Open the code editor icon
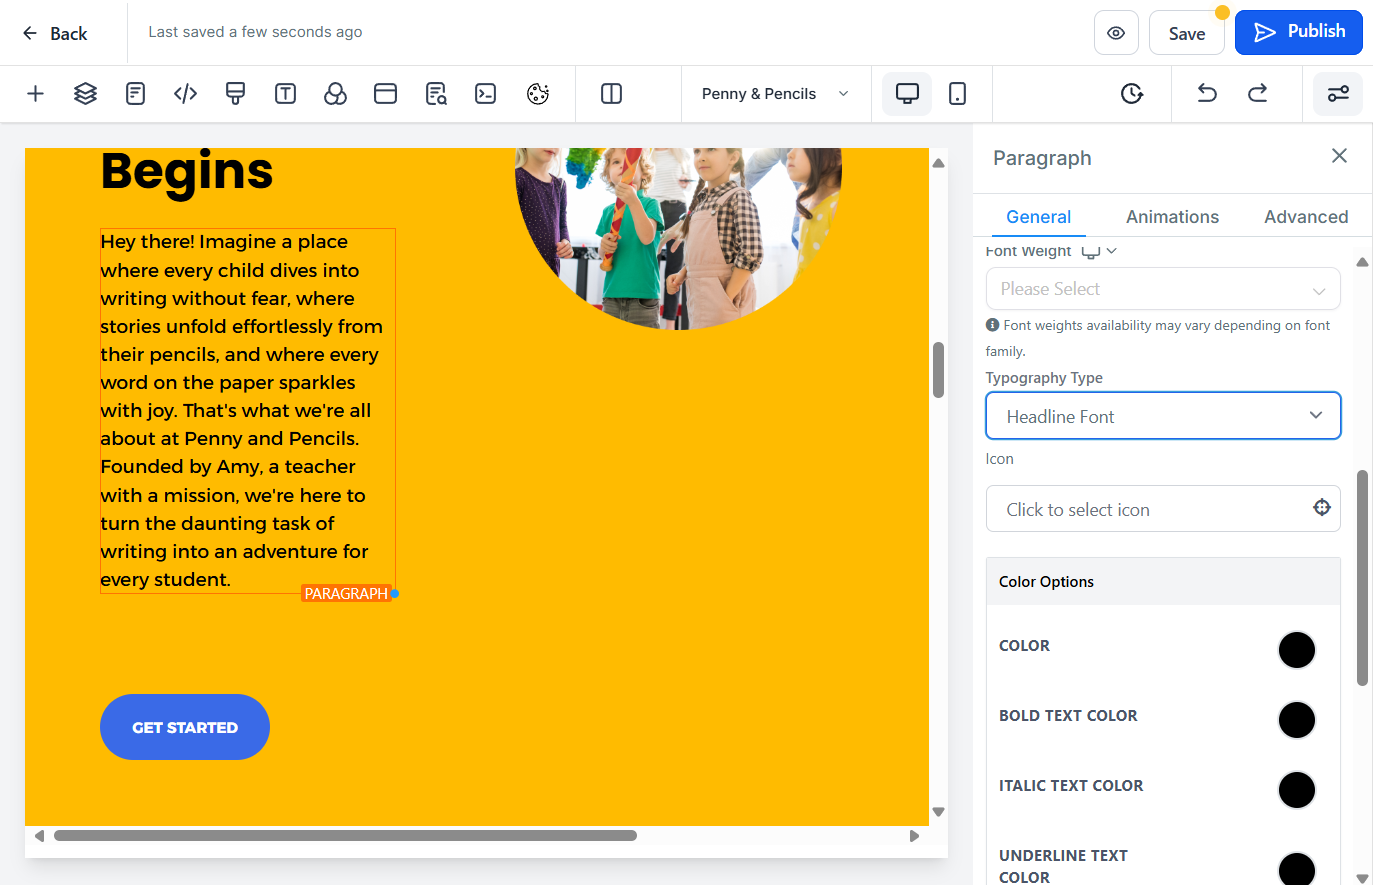The image size is (1373, 885). (185, 94)
